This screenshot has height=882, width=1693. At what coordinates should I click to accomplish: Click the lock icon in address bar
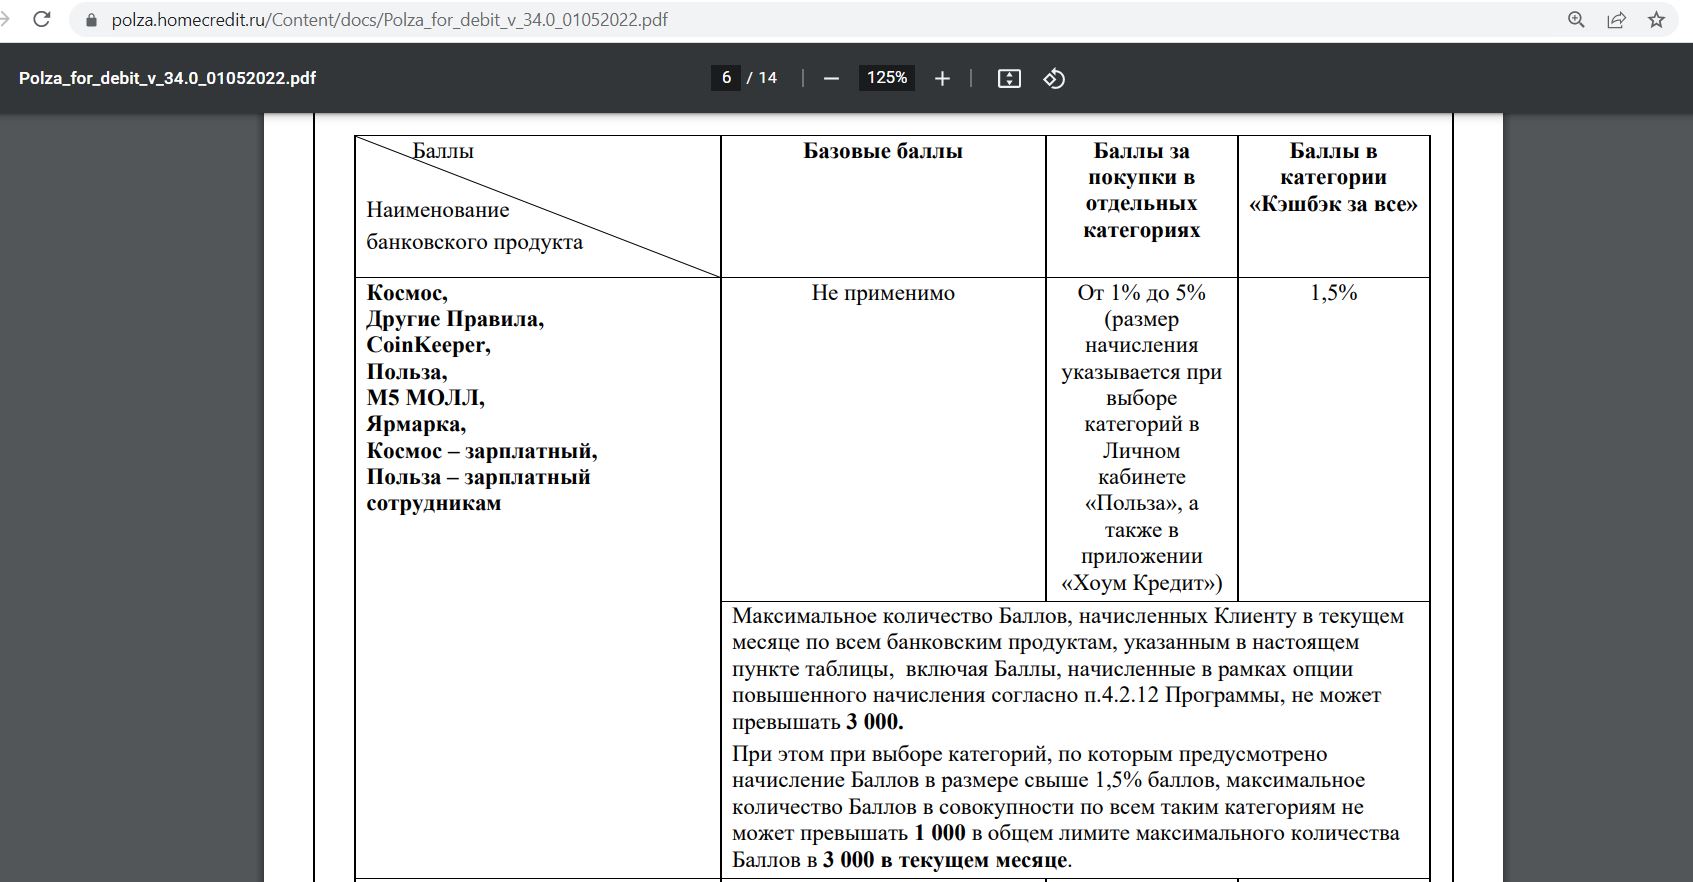click(x=92, y=20)
